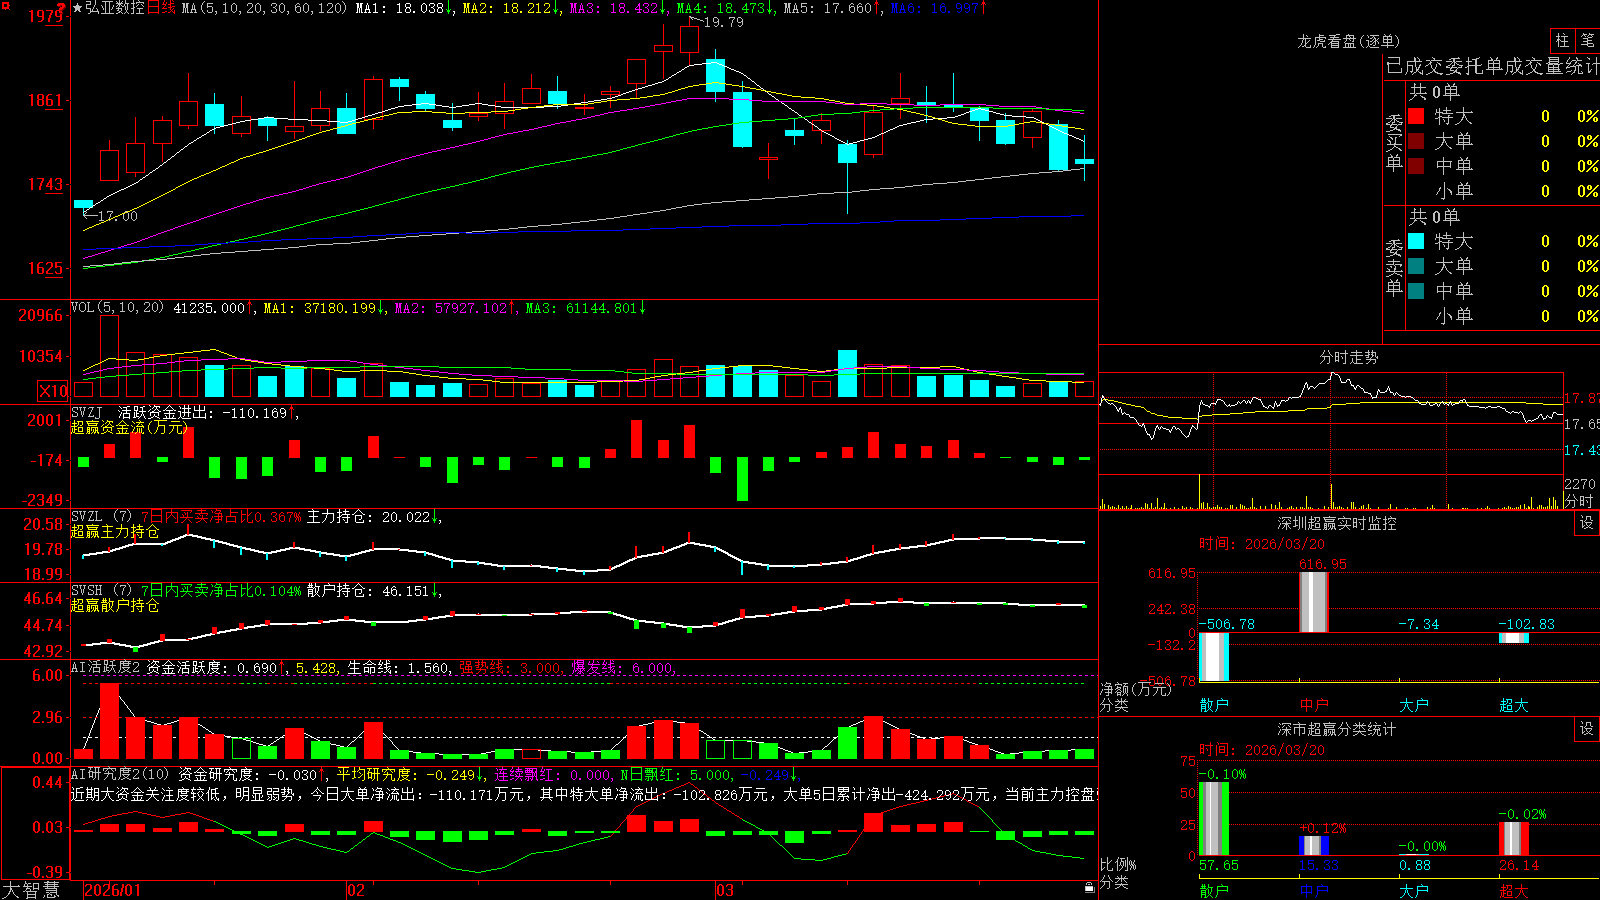Image resolution: width=1600 pixels, height=900 pixels.
Task: Click the 深市超赢分类统计 title
Action: 1336,729
